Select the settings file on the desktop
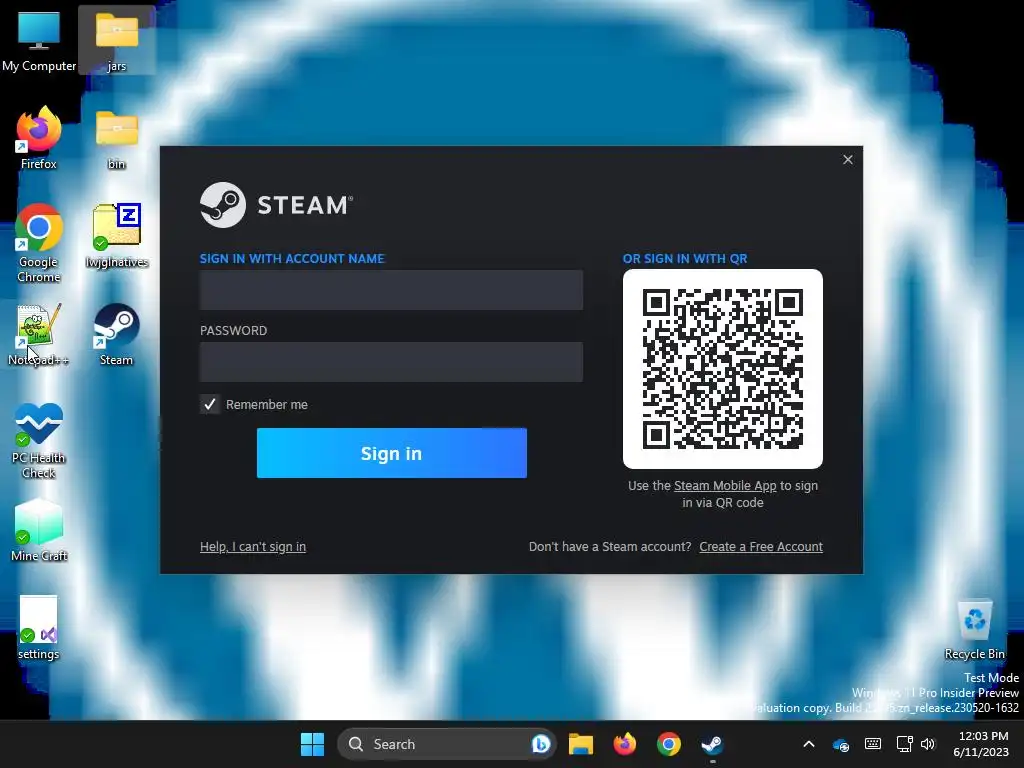 (39, 628)
